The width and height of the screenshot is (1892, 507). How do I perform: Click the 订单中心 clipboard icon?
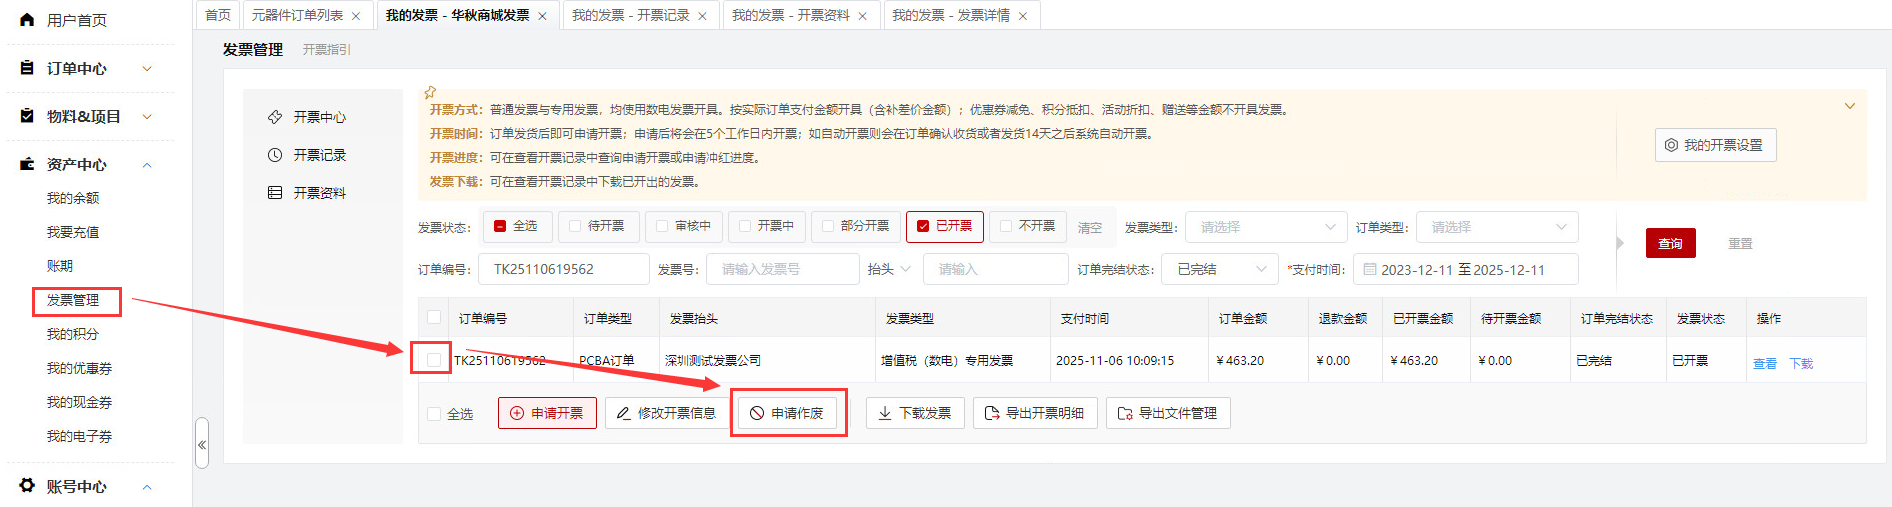[27, 68]
